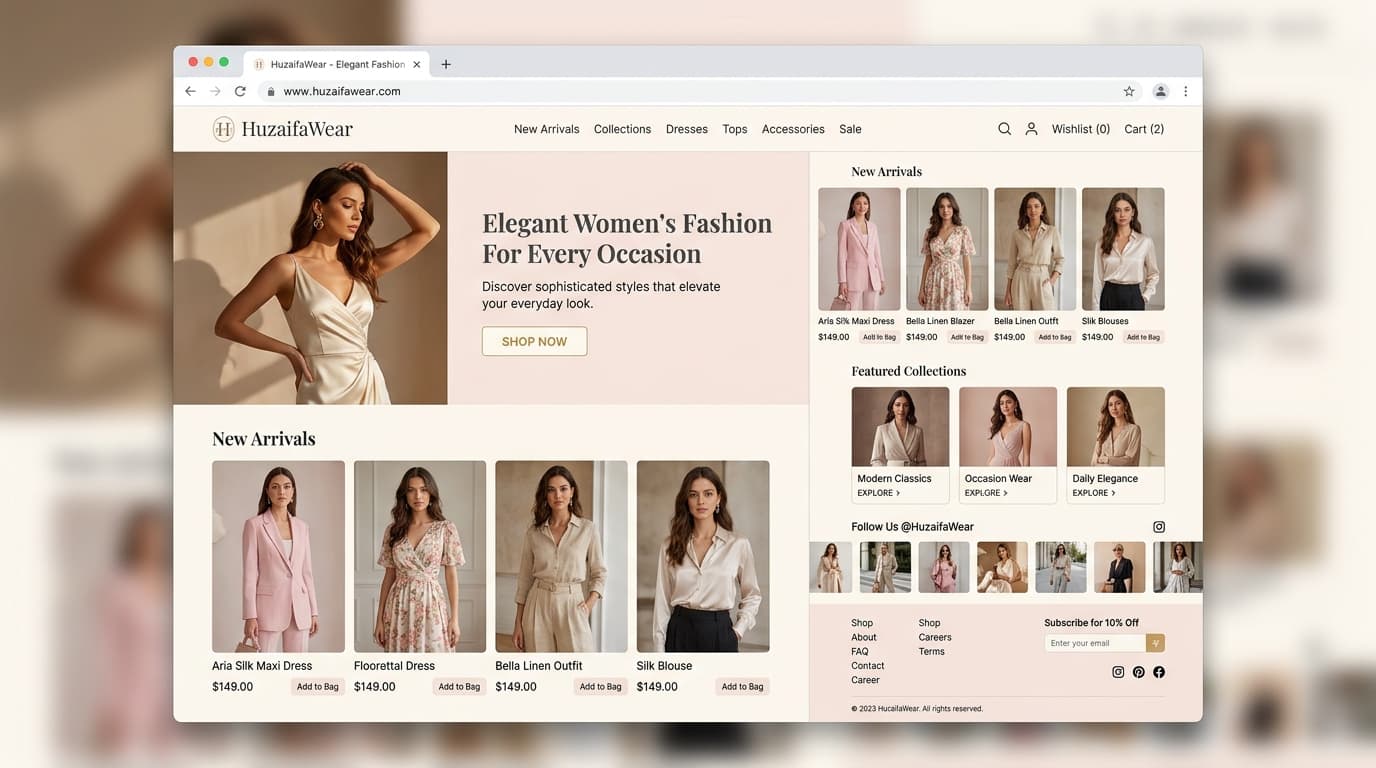Open the Careers footer link
The image size is (1376, 768).
(935, 637)
